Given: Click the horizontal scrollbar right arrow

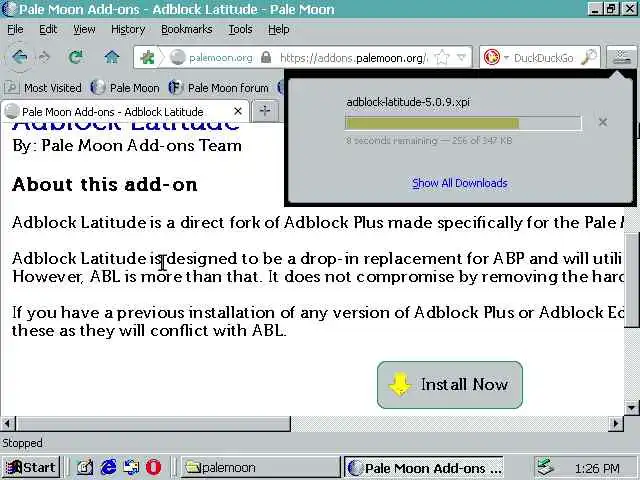Looking at the screenshot, I should tap(616, 424).
